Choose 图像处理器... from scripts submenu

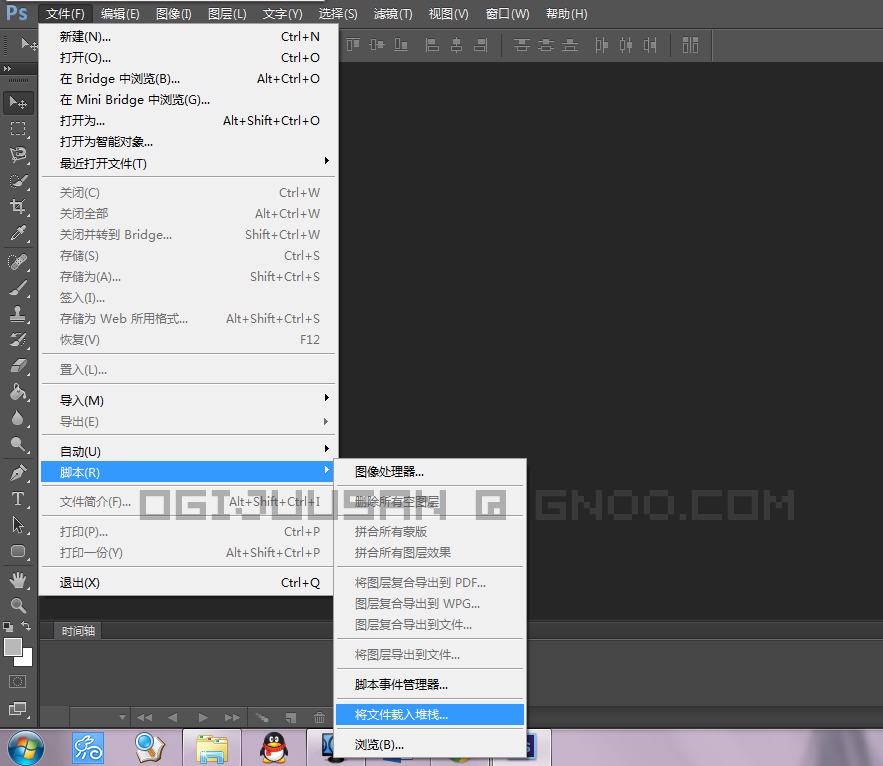pos(389,471)
